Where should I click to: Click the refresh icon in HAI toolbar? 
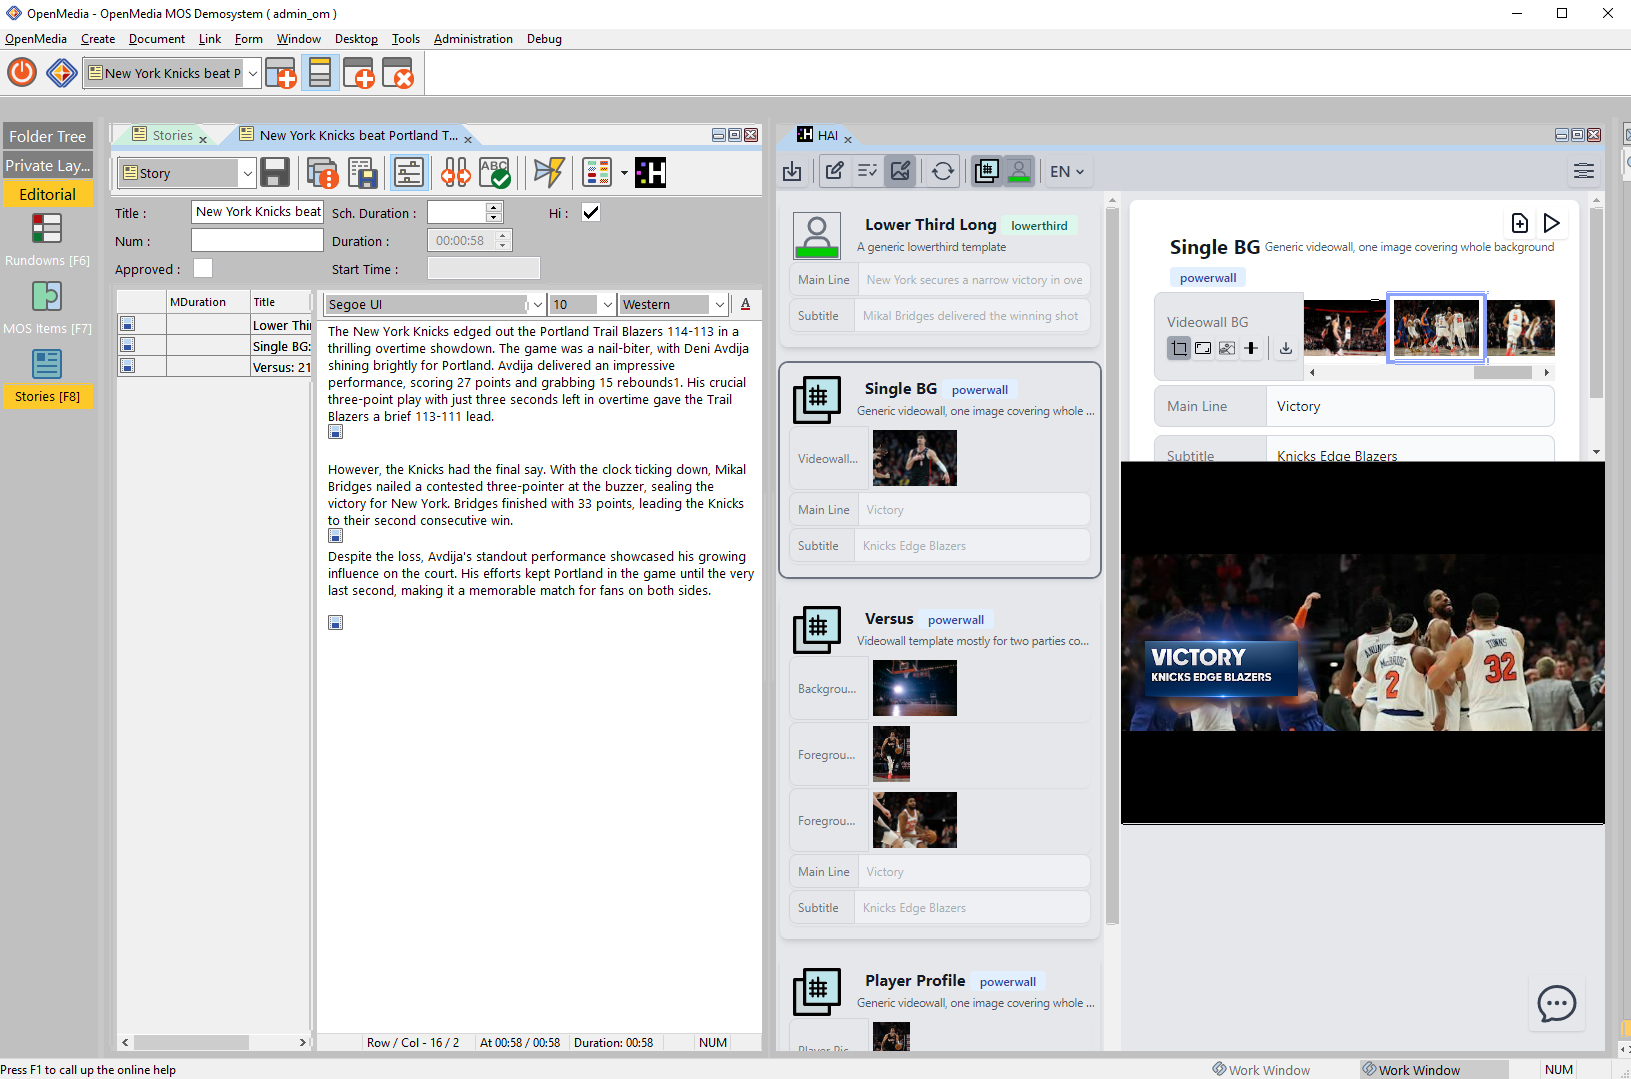pyautogui.click(x=942, y=171)
